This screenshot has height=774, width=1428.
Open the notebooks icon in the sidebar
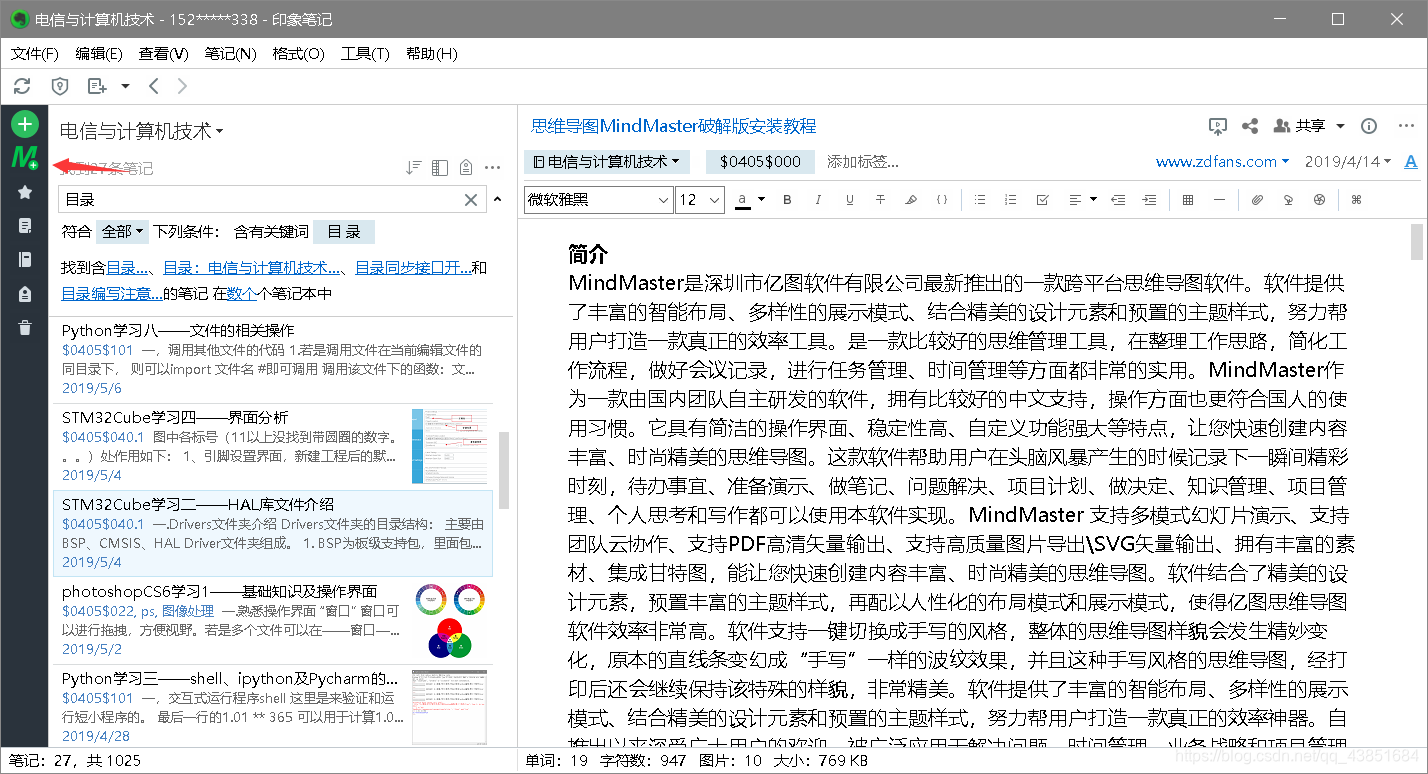point(25,260)
